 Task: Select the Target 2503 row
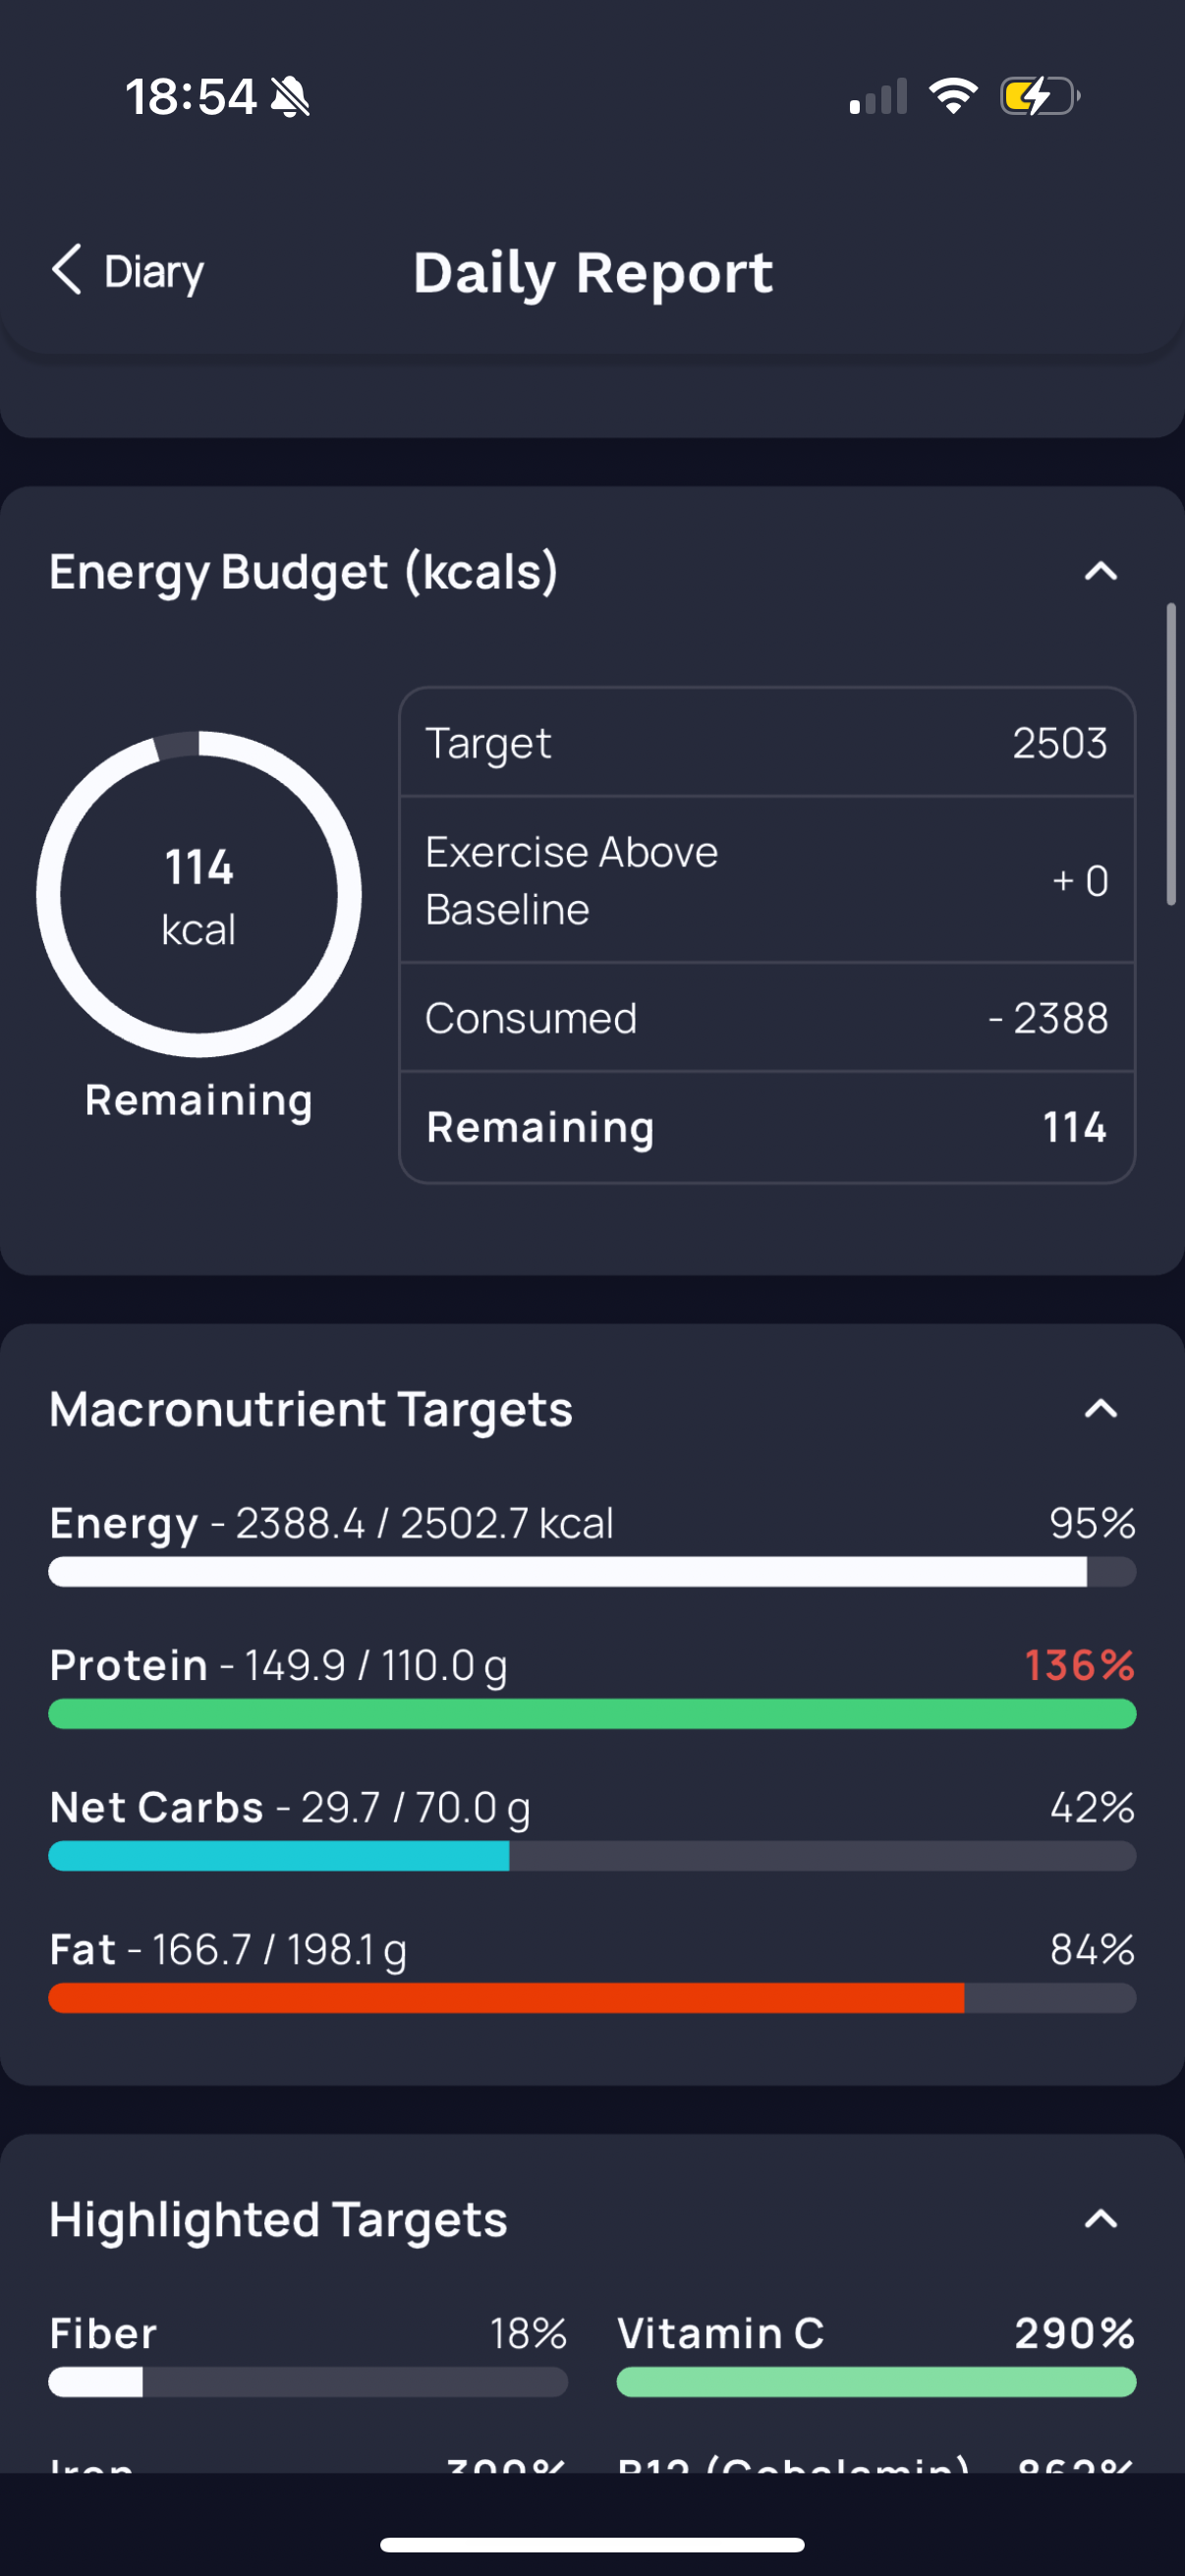point(767,743)
